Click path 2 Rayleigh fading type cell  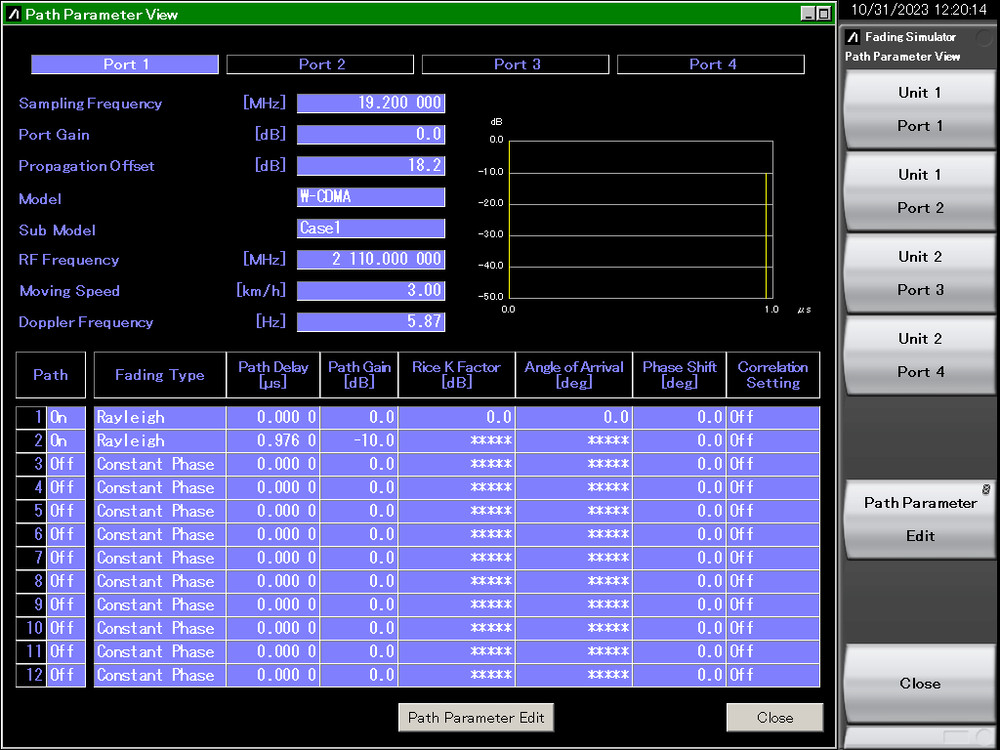(x=160, y=441)
